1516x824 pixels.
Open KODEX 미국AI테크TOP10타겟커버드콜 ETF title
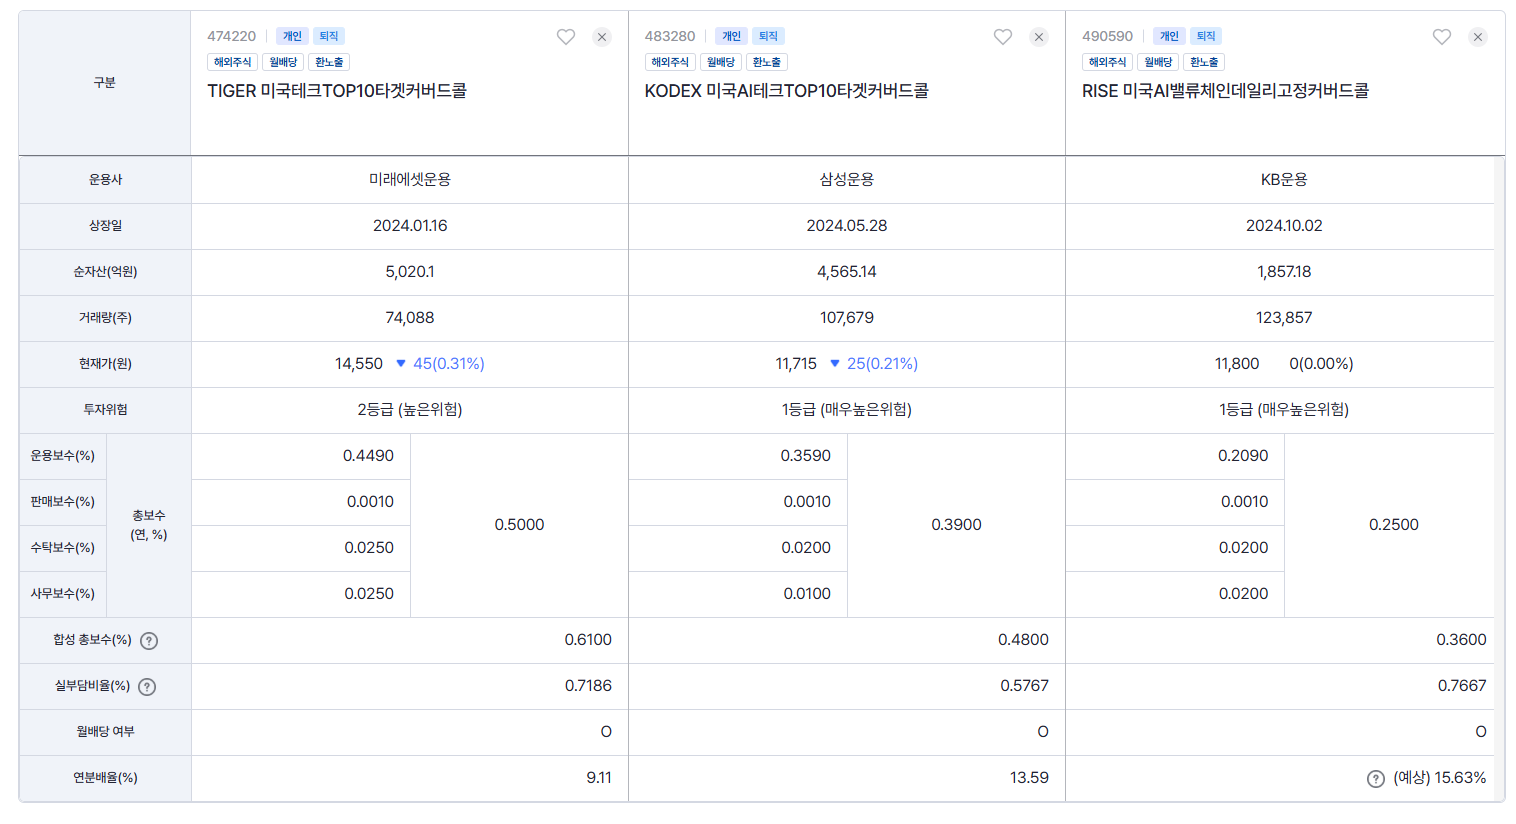pyautogui.click(x=787, y=91)
